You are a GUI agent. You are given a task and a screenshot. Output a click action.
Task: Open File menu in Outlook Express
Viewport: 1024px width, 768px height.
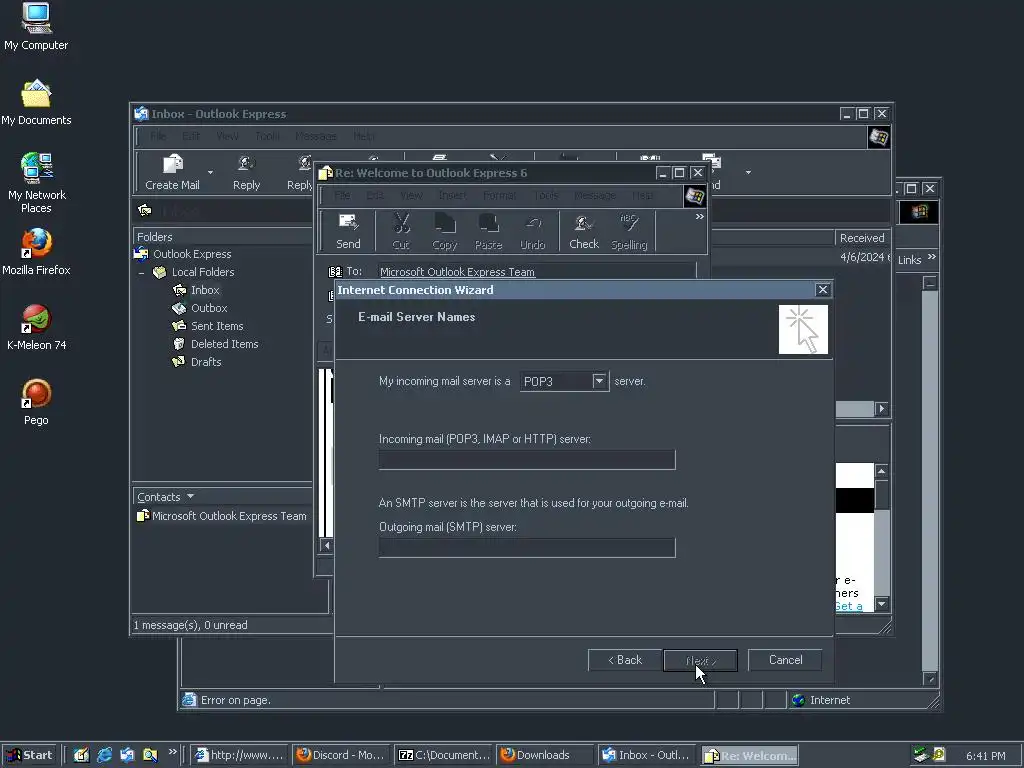point(157,136)
